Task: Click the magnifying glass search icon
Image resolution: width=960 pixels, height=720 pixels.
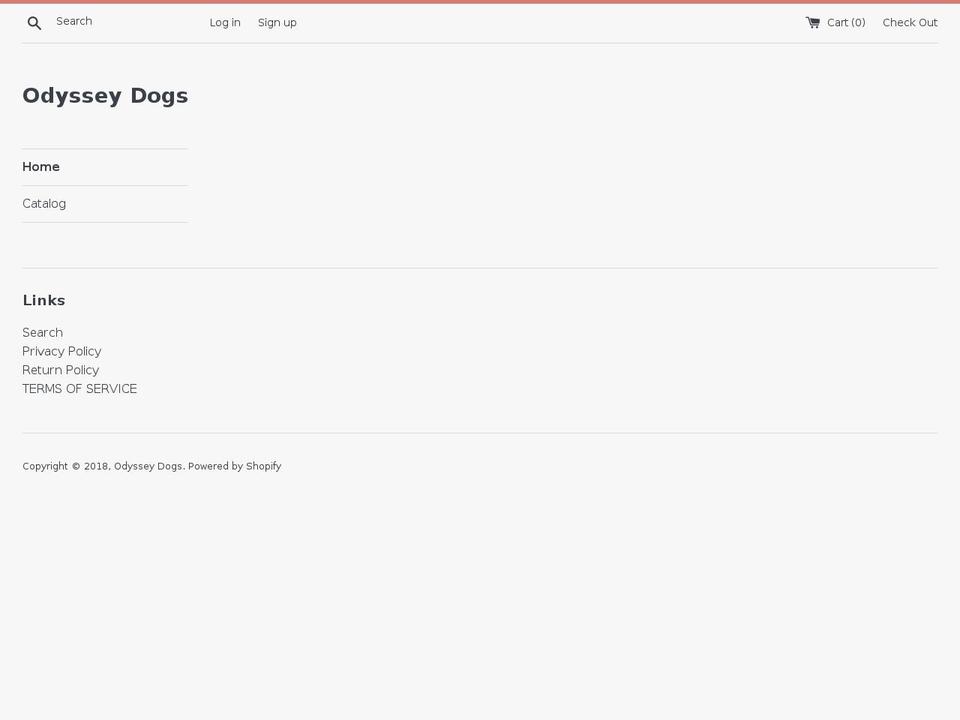Action: tap(34, 23)
